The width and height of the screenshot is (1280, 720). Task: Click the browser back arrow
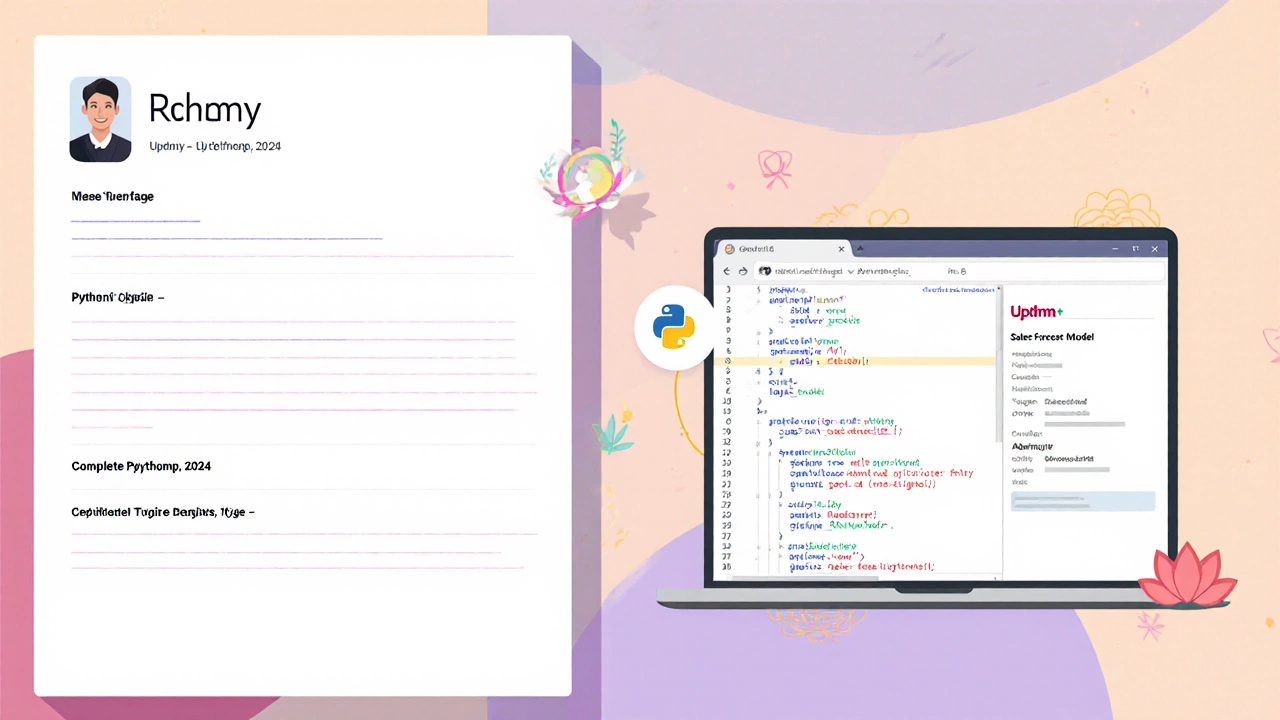[727, 271]
